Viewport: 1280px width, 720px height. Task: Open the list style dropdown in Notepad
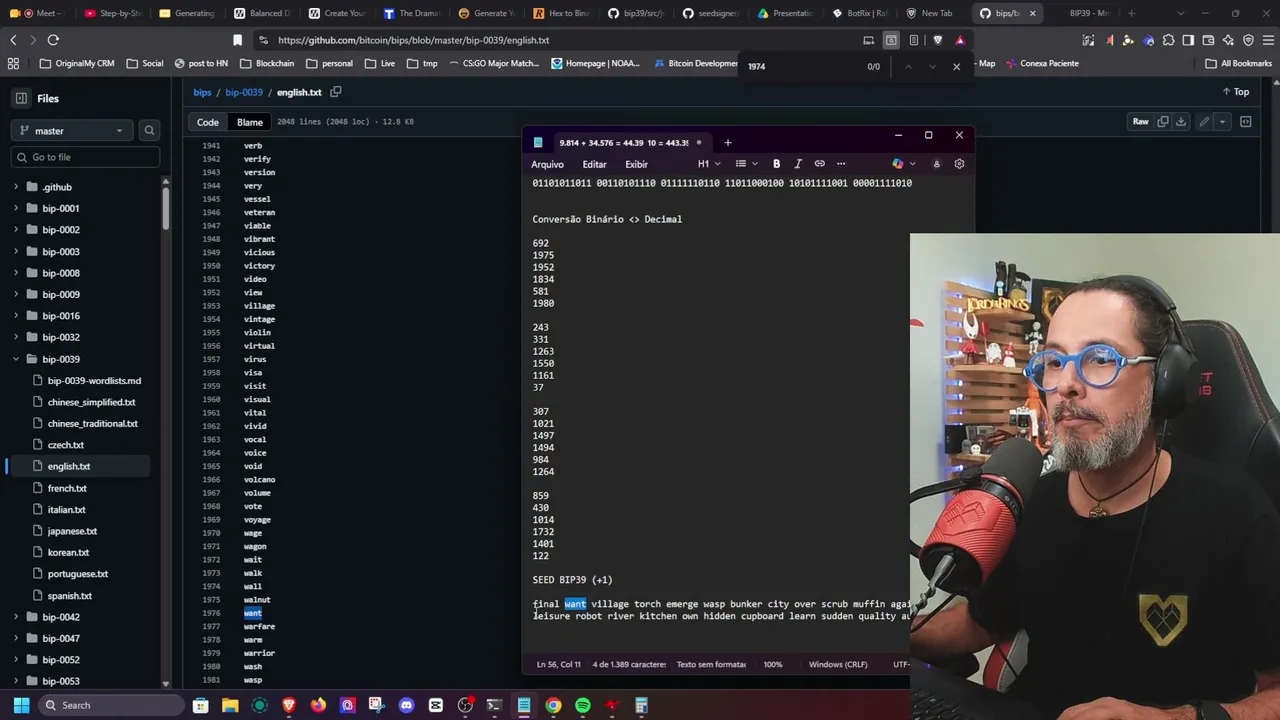(x=746, y=164)
